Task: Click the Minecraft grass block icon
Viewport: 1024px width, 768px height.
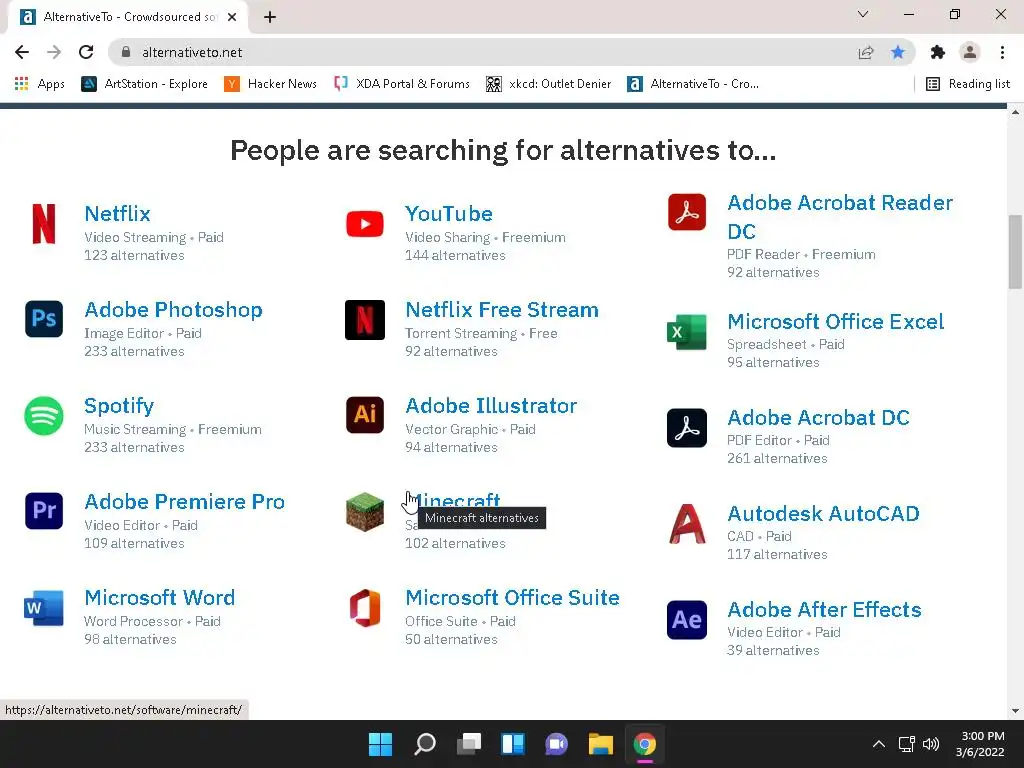Action: (365, 511)
